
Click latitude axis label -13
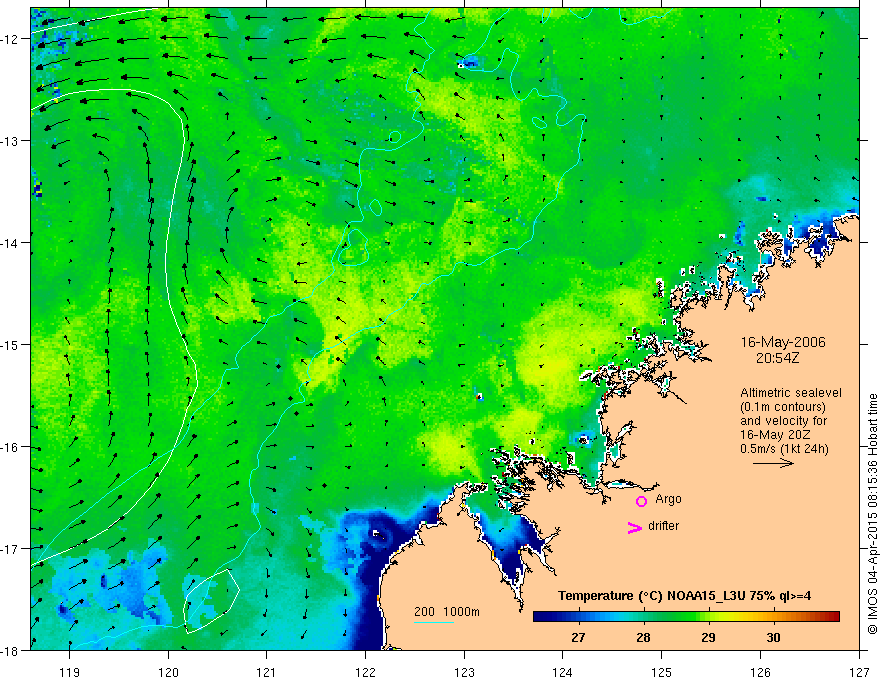(x=10, y=141)
